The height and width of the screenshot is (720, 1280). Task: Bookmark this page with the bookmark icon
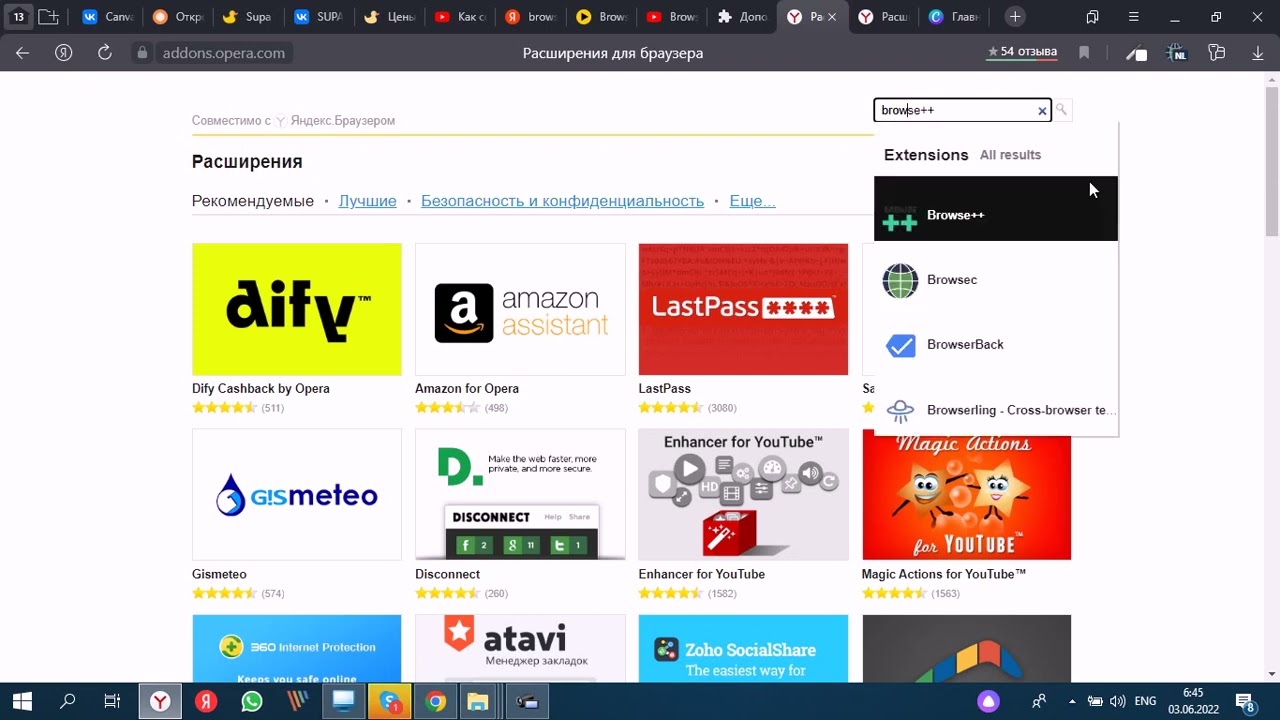click(1084, 53)
